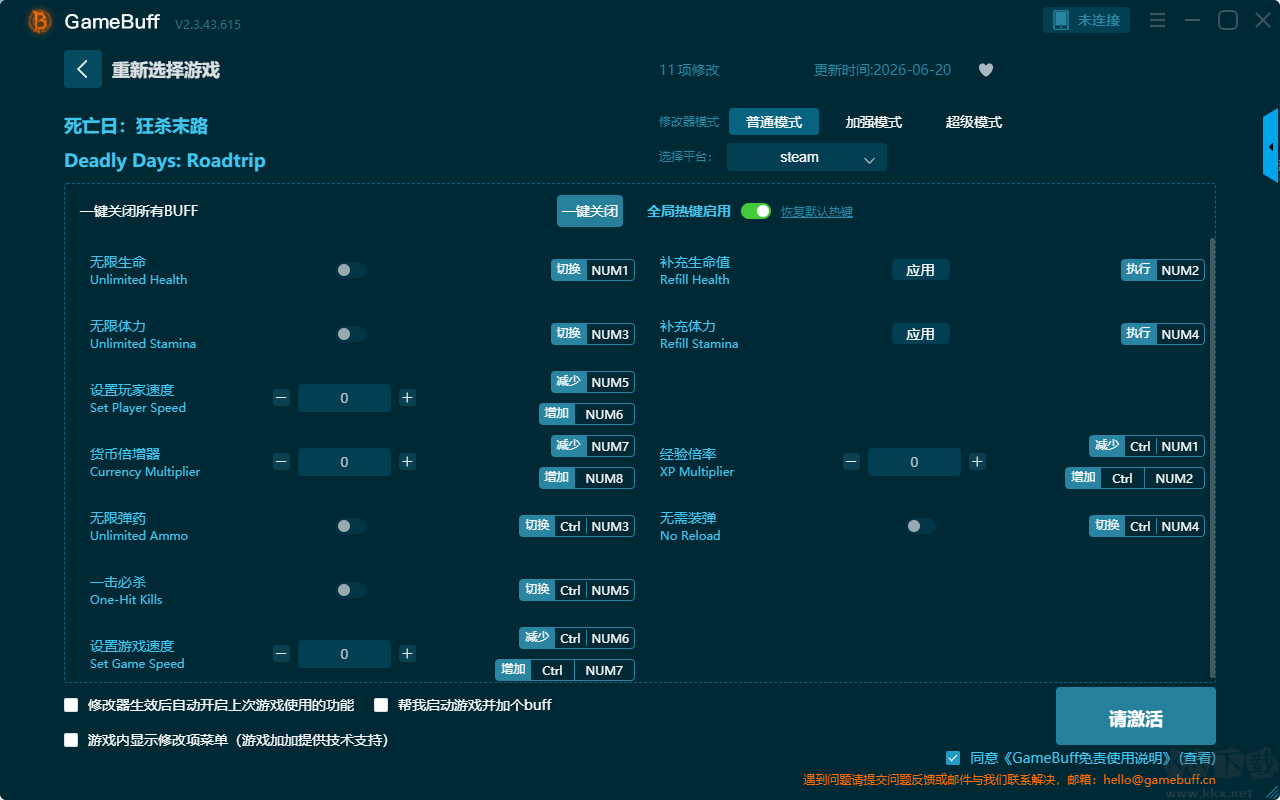Click NUM4 hotkey for Refill Stamina
1280x800 pixels.
pos(1180,334)
